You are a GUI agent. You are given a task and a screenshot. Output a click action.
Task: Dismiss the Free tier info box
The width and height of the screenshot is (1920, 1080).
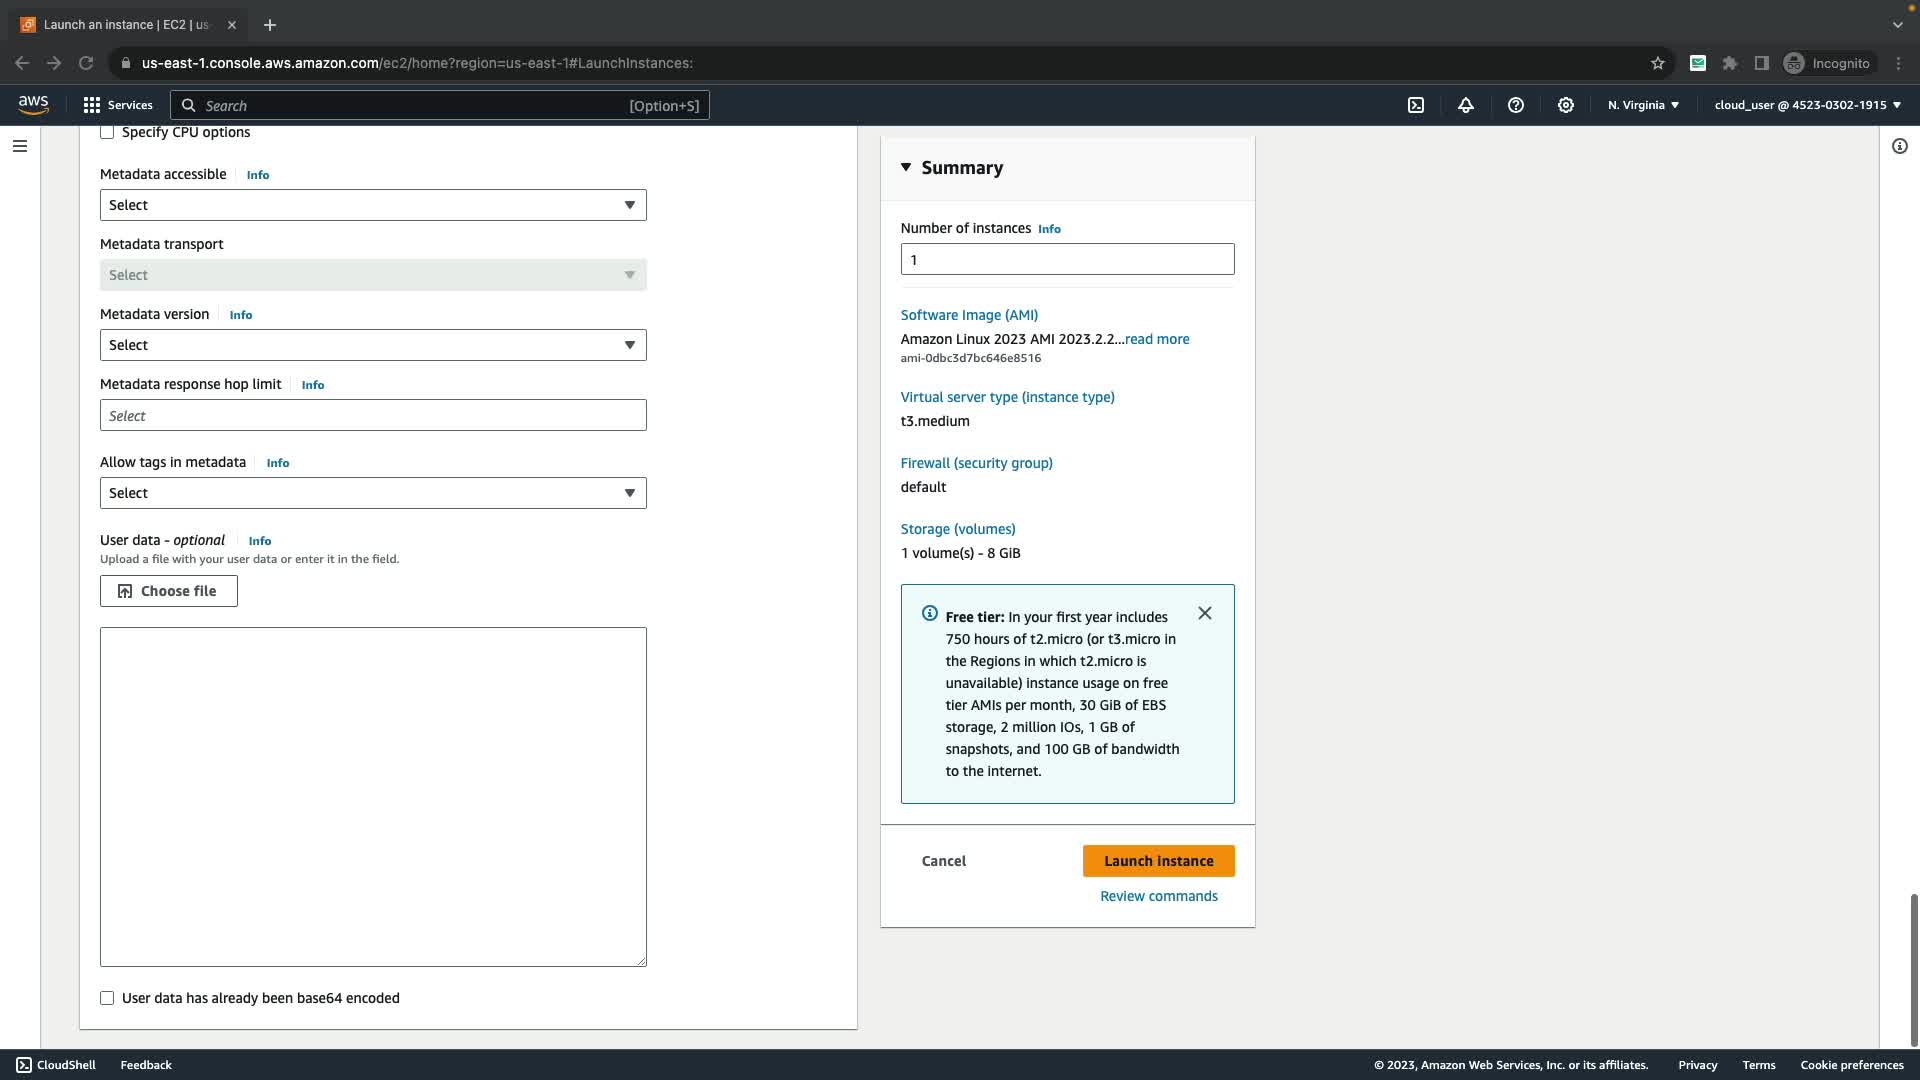point(1205,613)
